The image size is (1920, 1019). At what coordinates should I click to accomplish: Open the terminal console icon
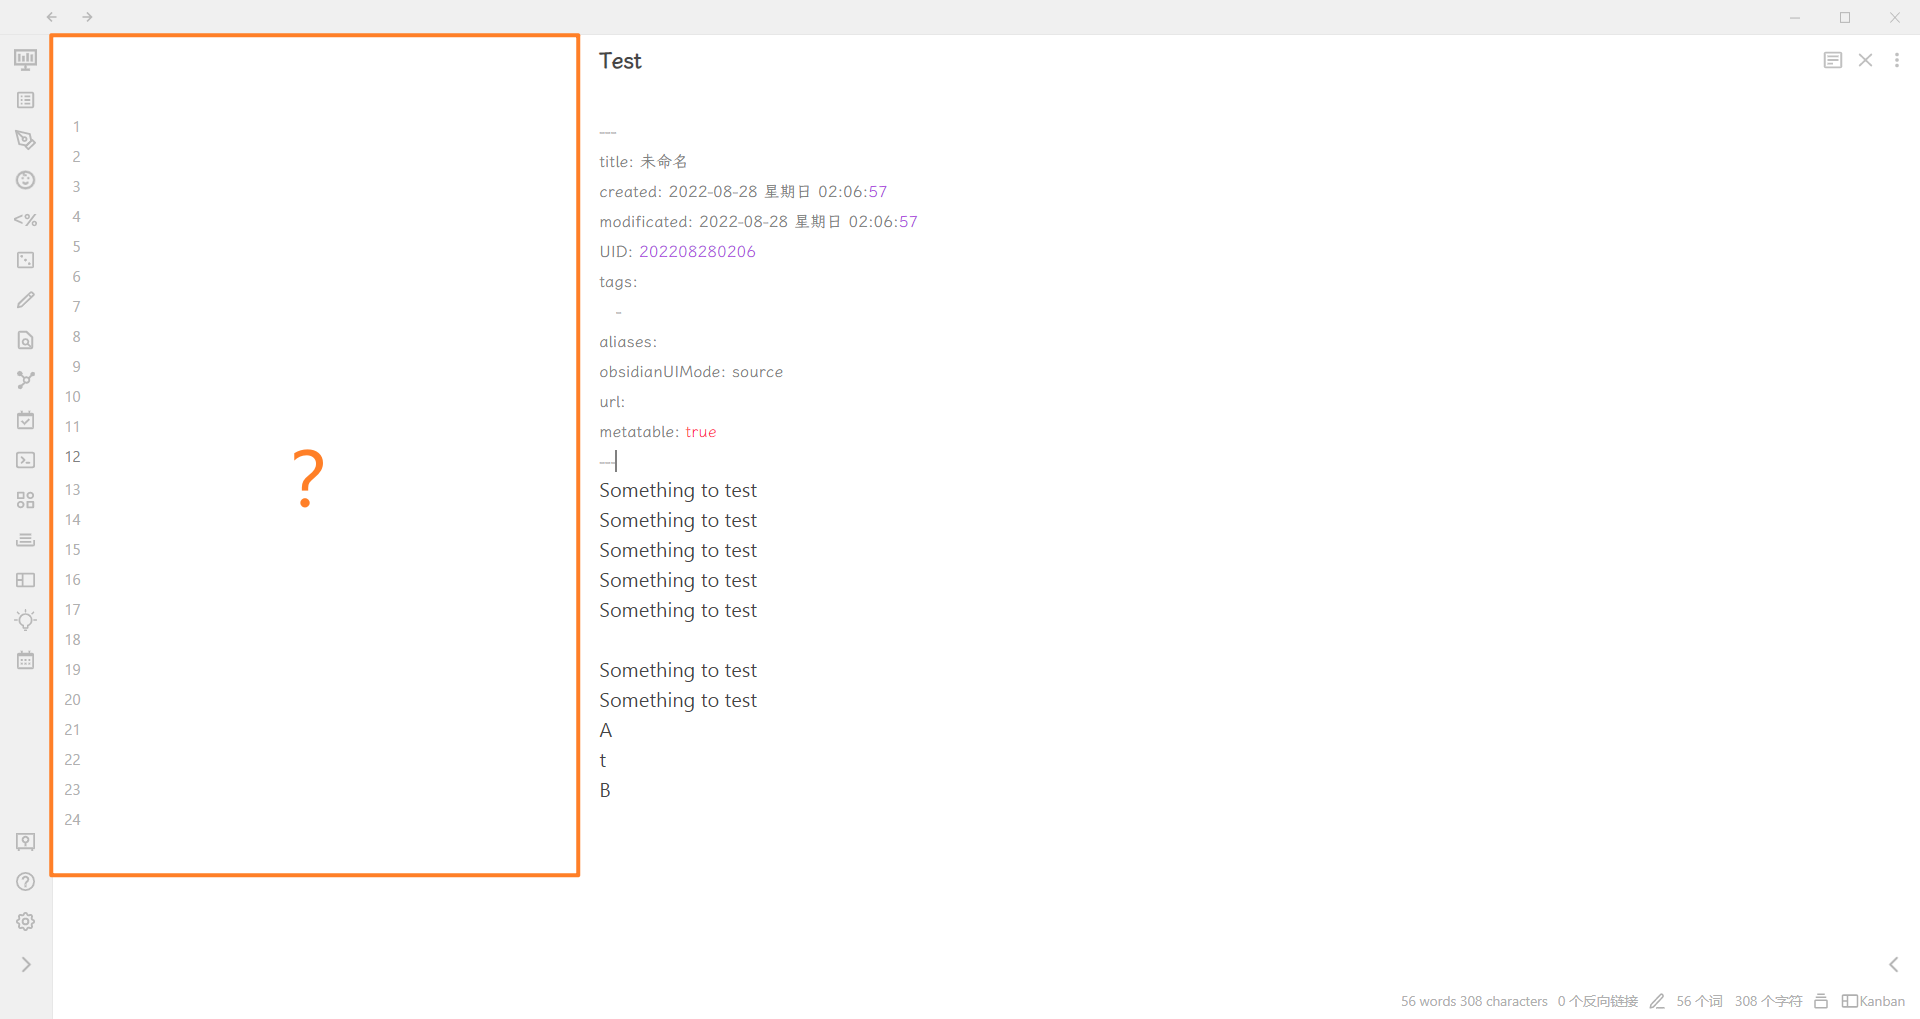(x=25, y=460)
